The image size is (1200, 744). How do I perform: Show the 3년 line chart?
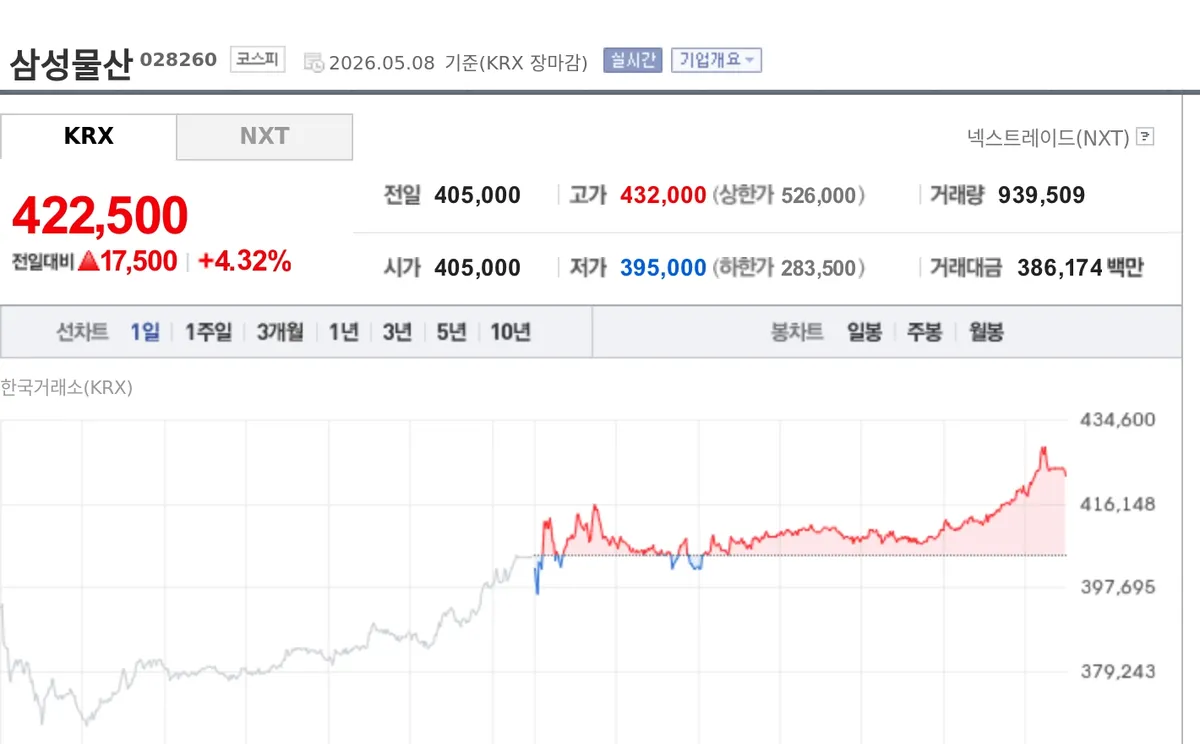[x=397, y=333]
